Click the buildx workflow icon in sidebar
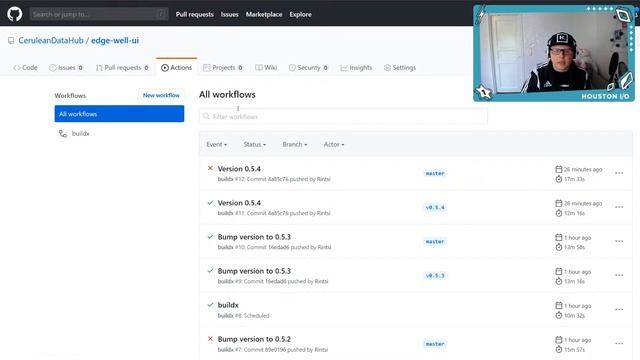640x360 pixels. [x=62, y=133]
